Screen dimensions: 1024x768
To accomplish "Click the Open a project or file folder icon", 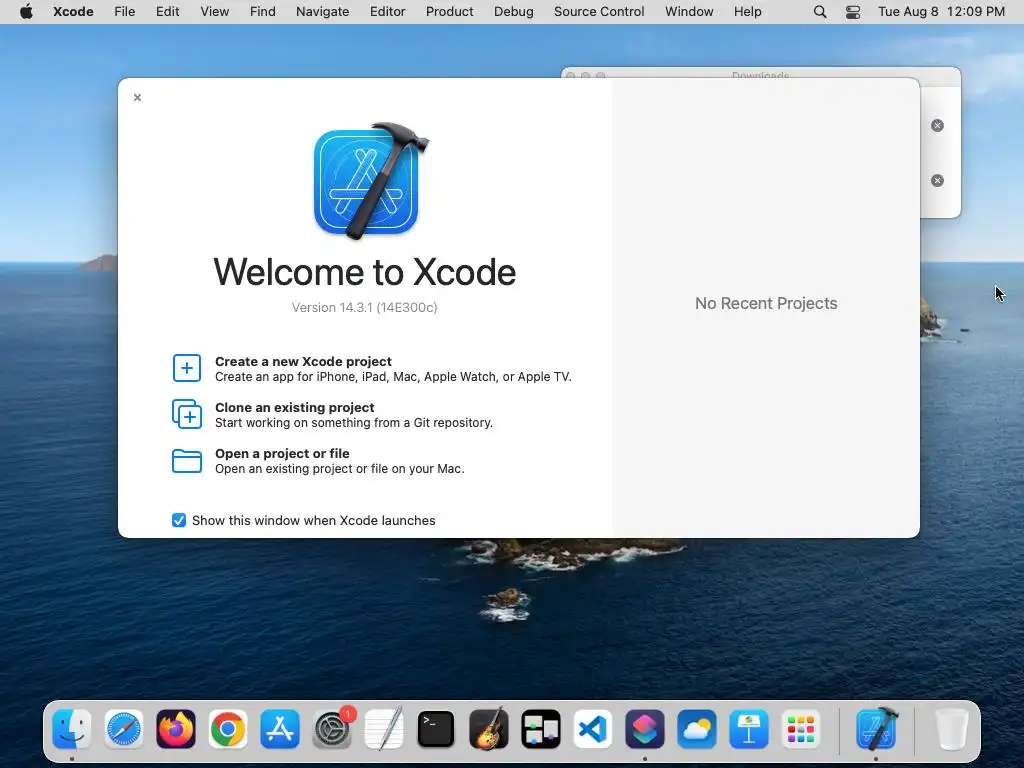I will (187, 460).
